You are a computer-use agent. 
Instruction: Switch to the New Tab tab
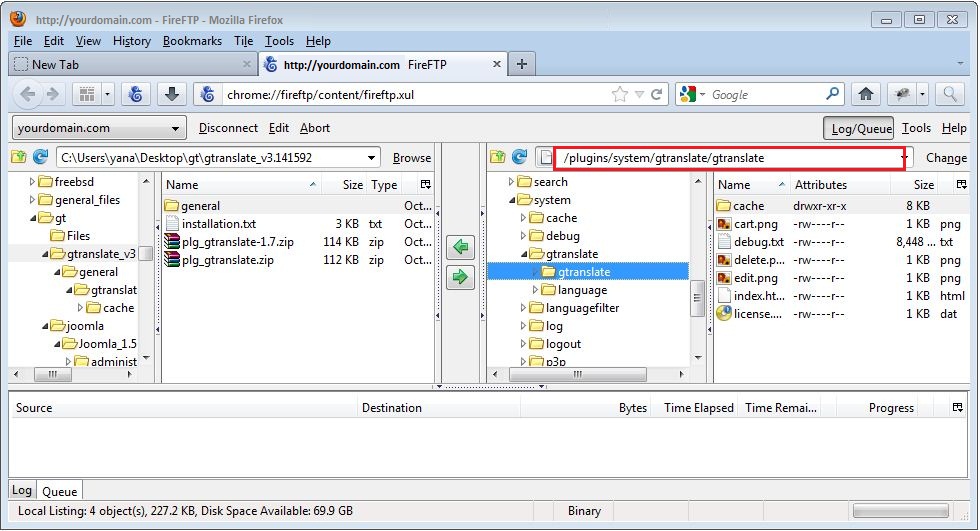(x=133, y=64)
